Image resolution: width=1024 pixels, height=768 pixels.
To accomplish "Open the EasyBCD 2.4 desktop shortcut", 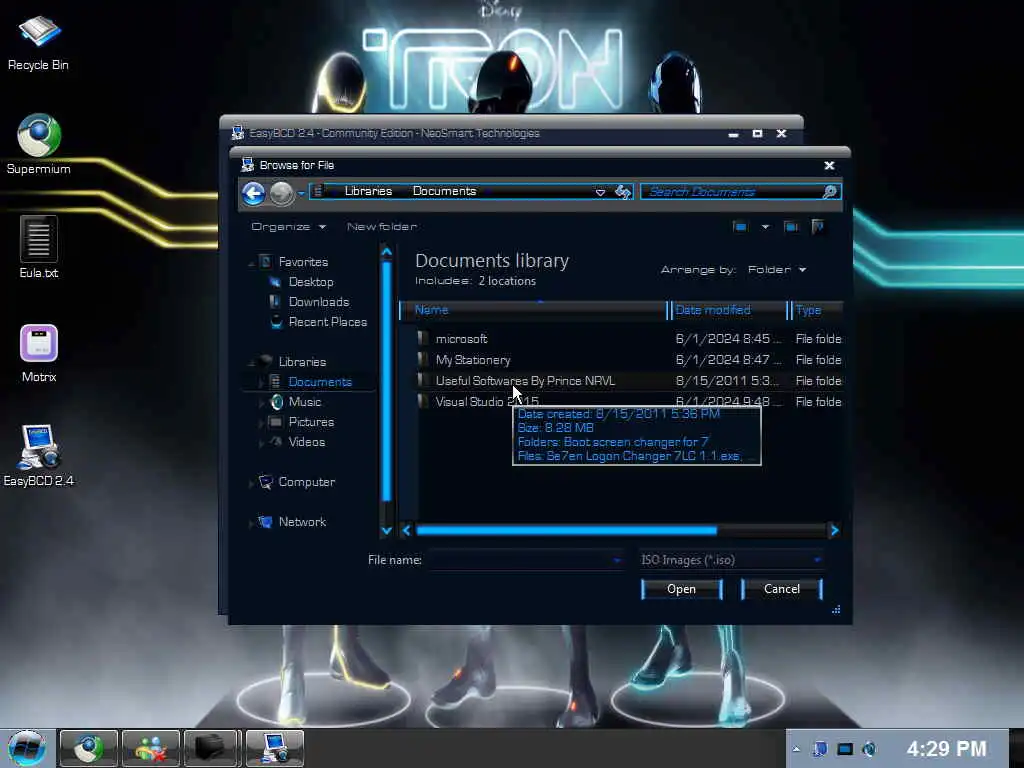I will [39, 455].
